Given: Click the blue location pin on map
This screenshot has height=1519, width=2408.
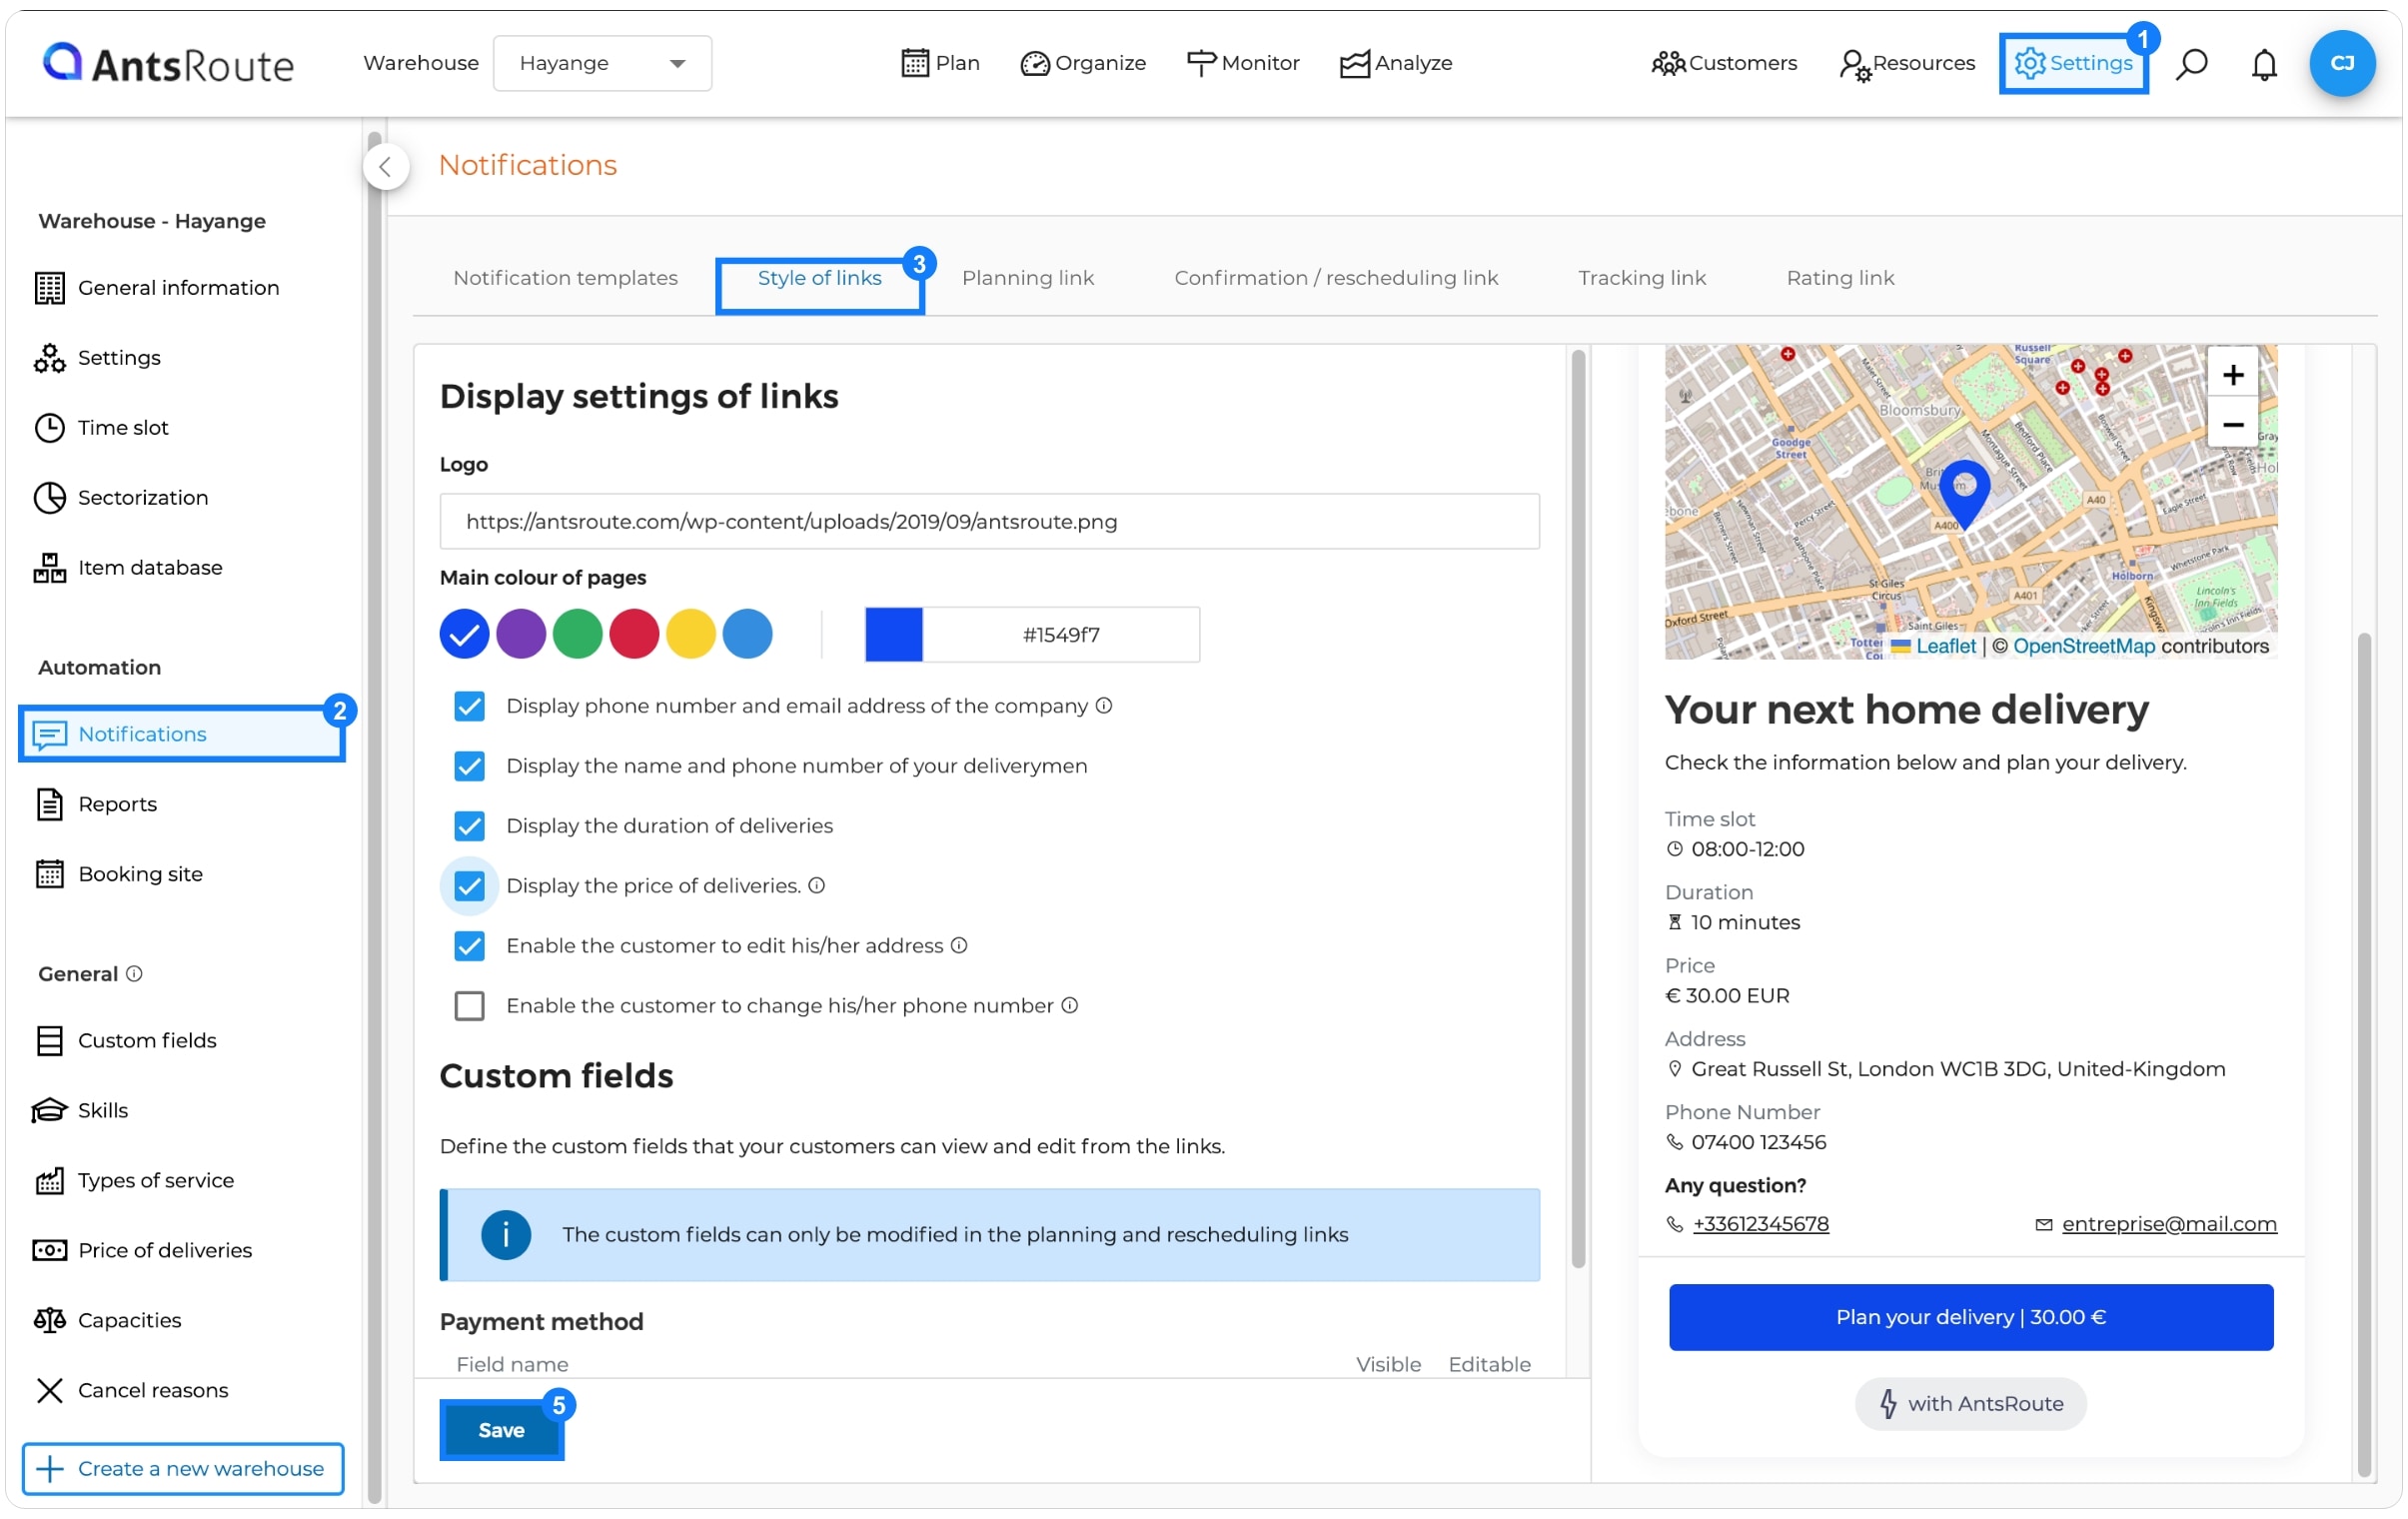Looking at the screenshot, I should pyautogui.click(x=1964, y=494).
